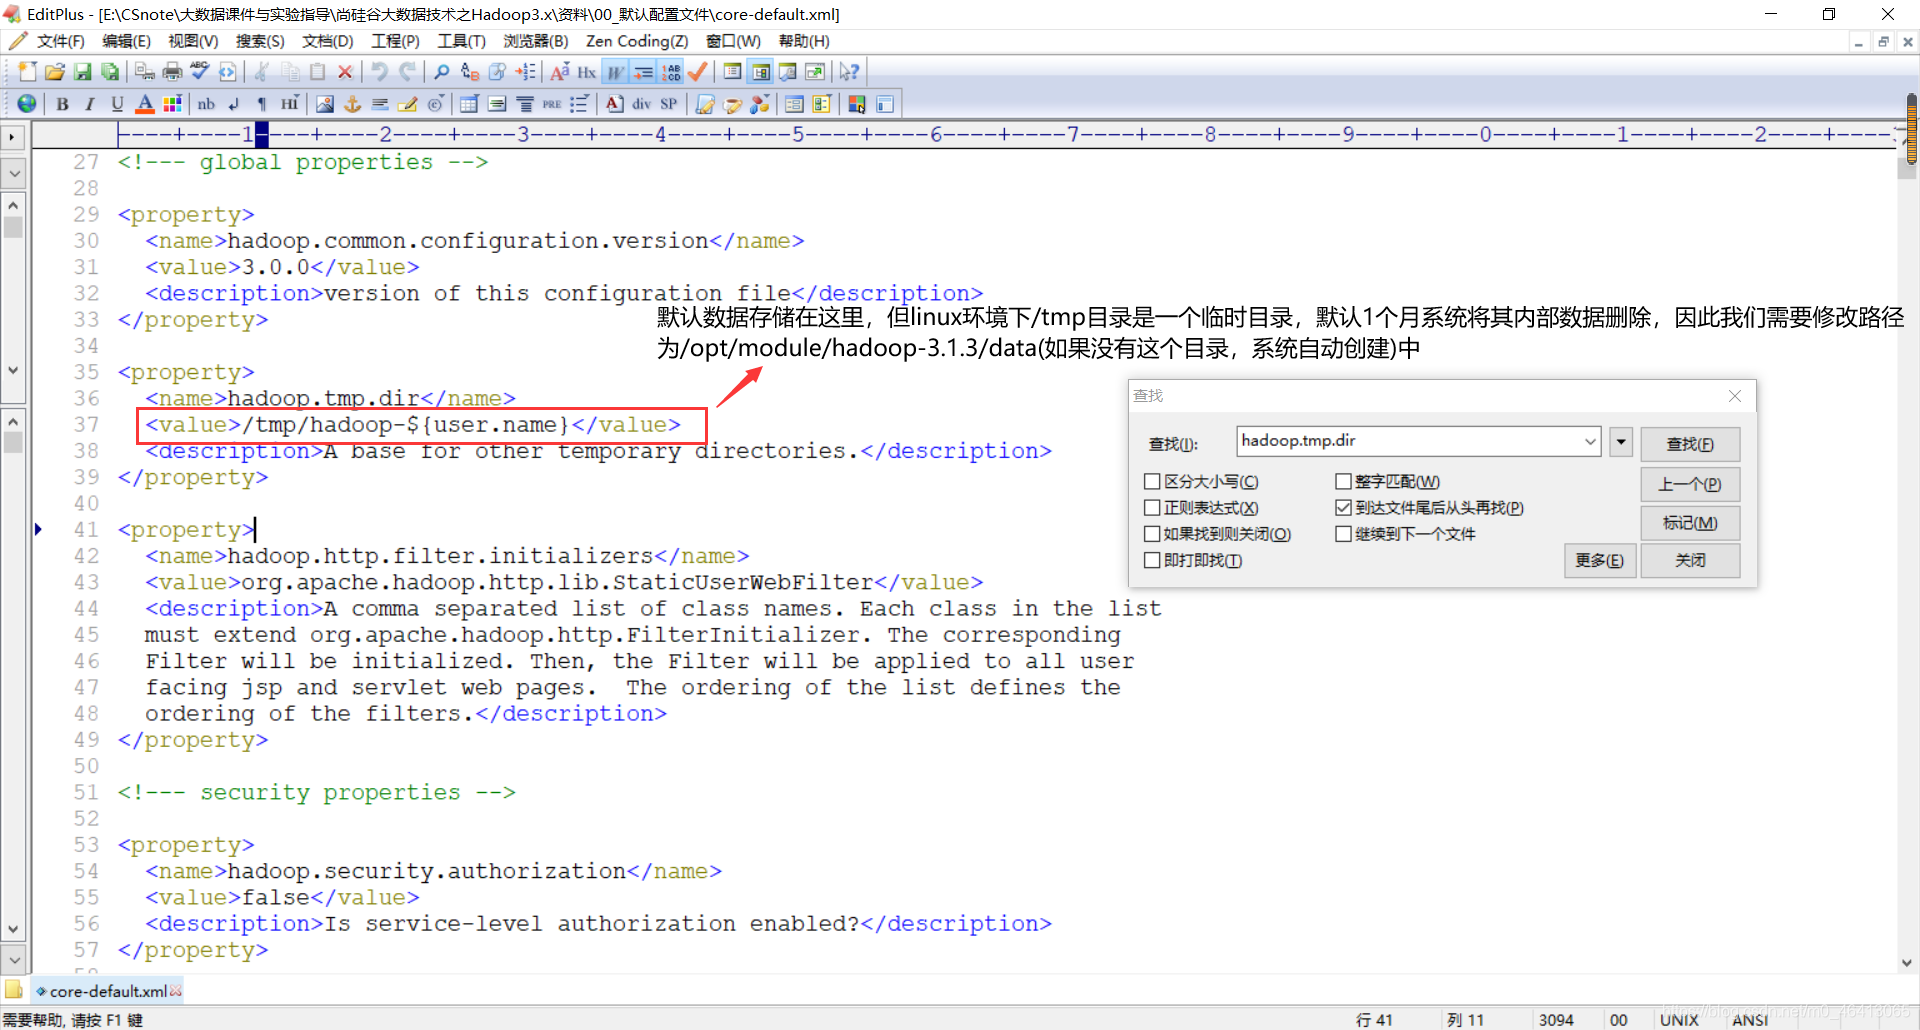Click the 关闭 close button
The image size is (1920, 1030).
click(x=1690, y=560)
